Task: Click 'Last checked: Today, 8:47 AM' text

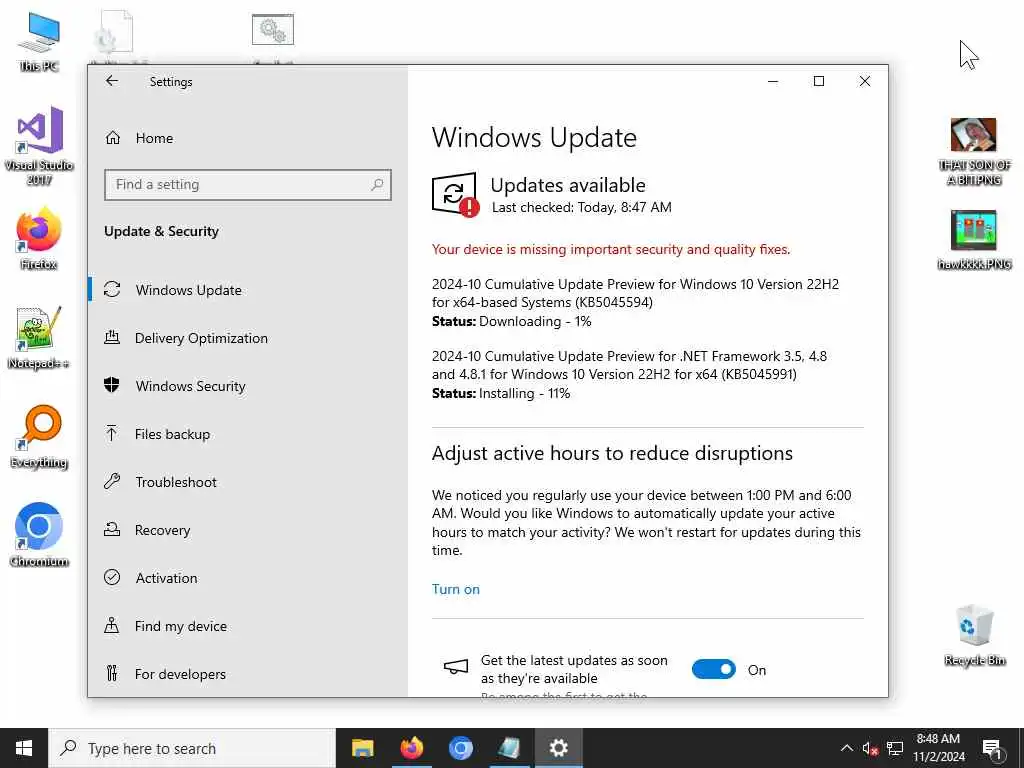Action: tap(581, 208)
